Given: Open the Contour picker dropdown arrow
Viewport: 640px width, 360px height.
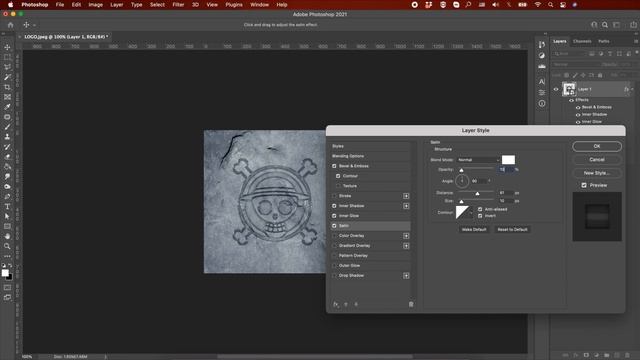Looking at the screenshot, I should click(471, 213).
